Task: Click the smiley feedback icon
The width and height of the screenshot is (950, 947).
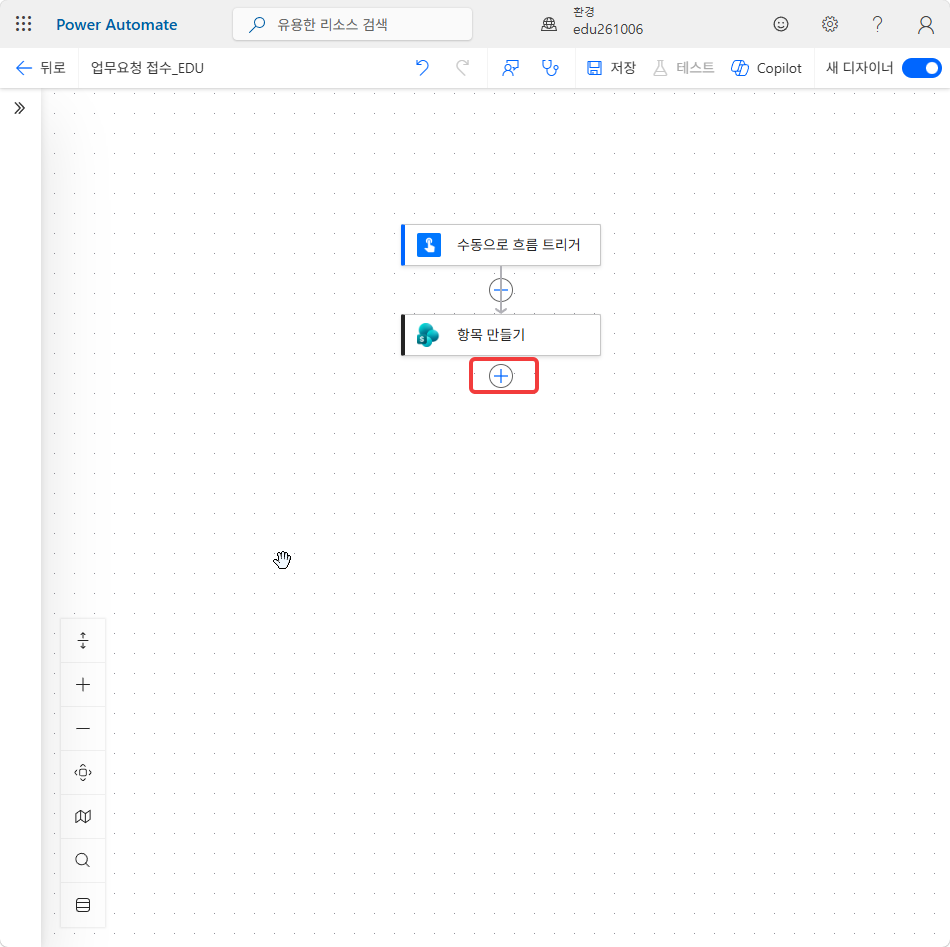Action: click(x=781, y=24)
